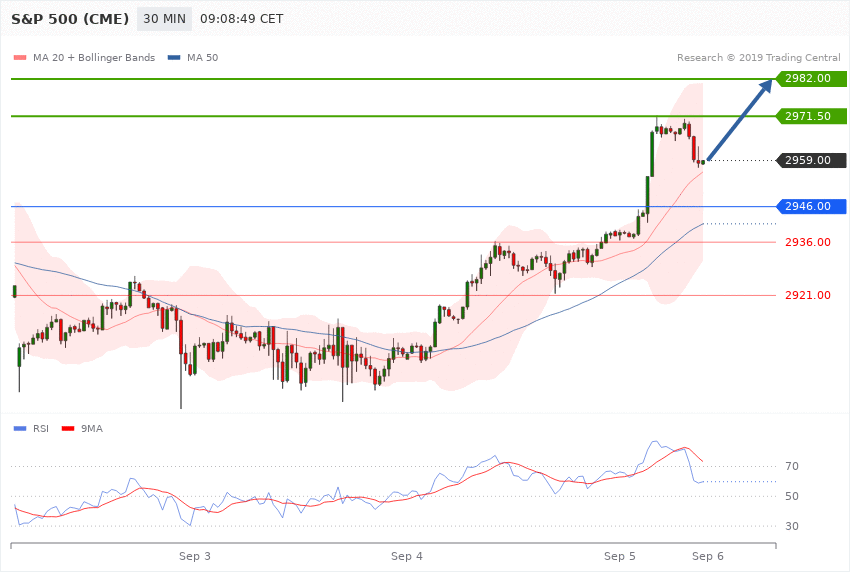Click the Research © 2019 Trading Central credit
This screenshot has width=850, height=576.
(758, 57)
